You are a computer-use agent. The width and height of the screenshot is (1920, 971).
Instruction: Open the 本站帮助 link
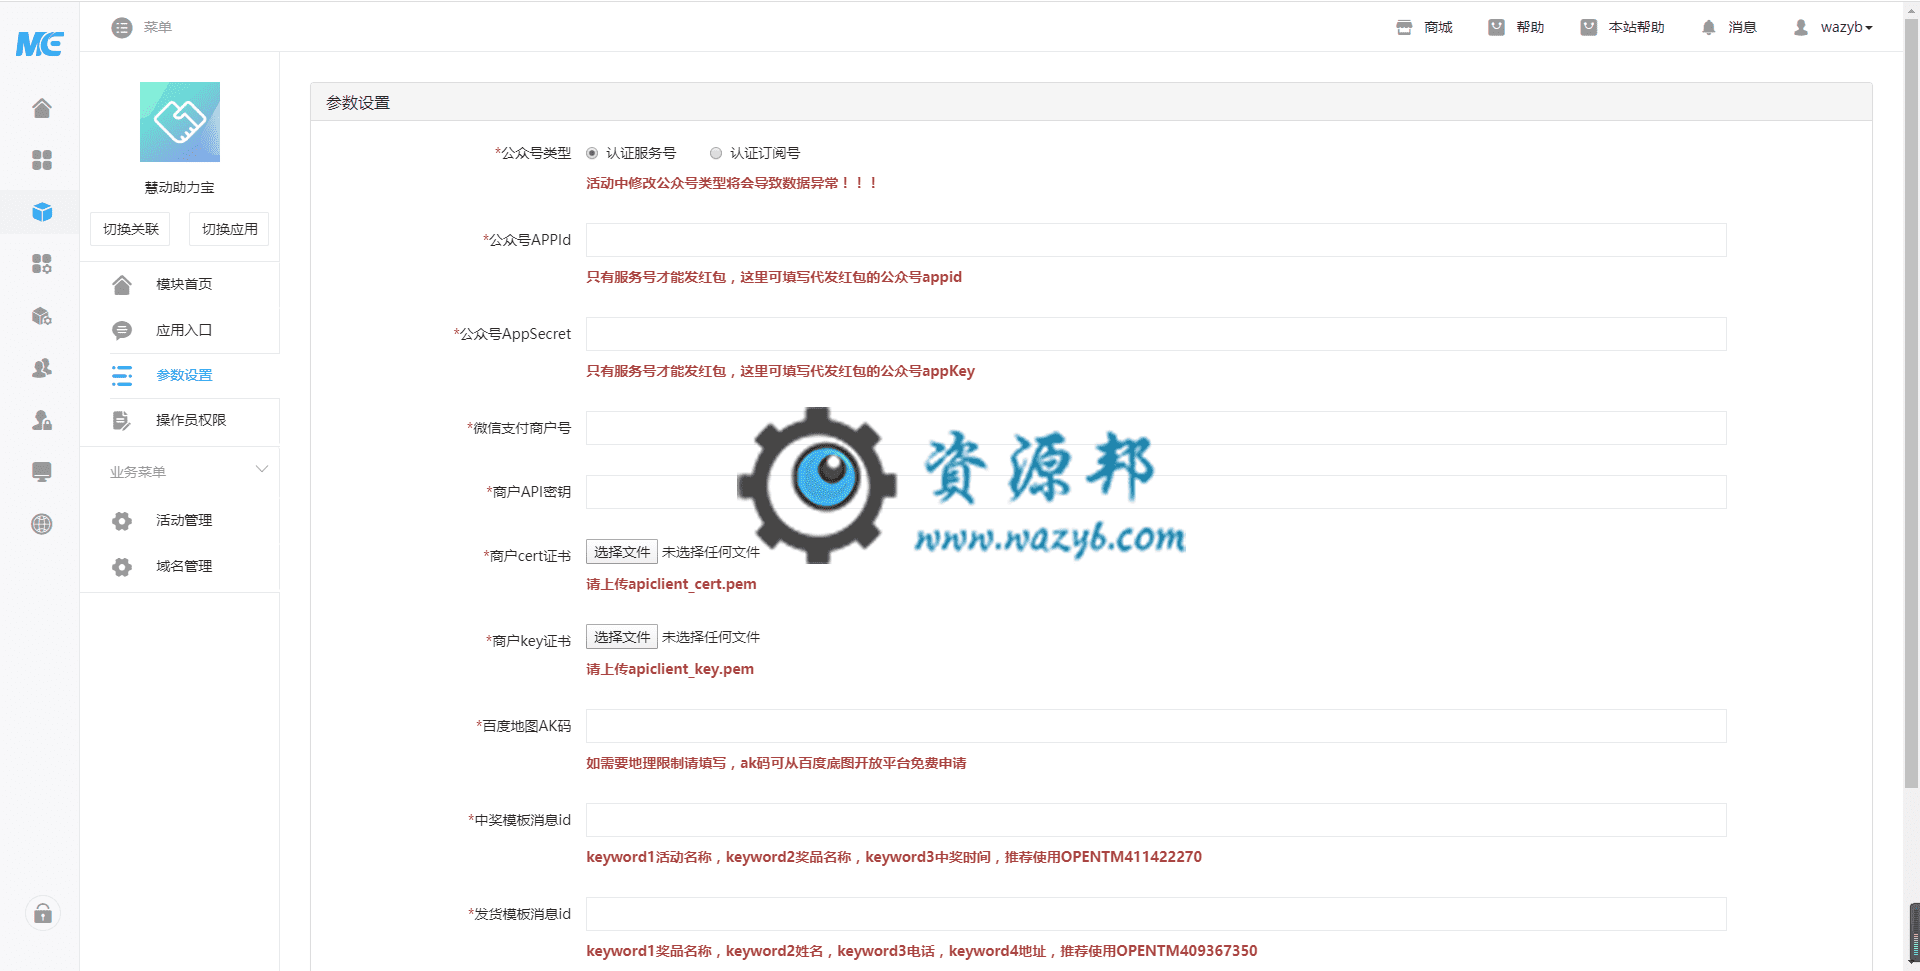click(x=1636, y=28)
